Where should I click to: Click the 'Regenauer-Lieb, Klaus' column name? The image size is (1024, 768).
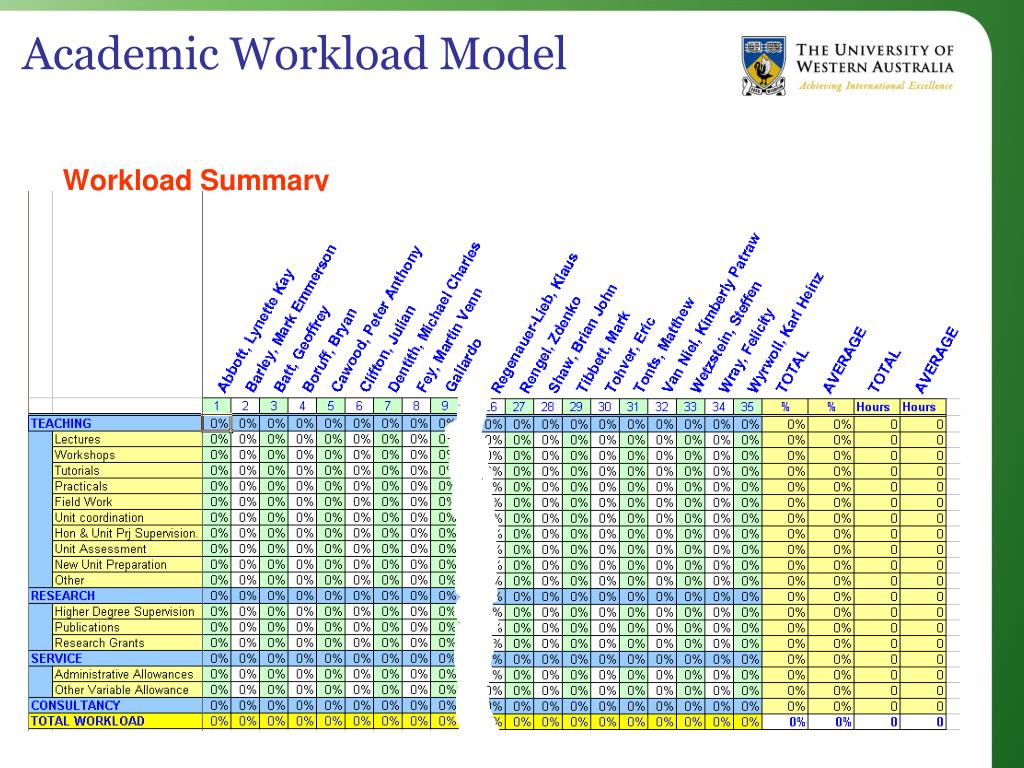534,324
